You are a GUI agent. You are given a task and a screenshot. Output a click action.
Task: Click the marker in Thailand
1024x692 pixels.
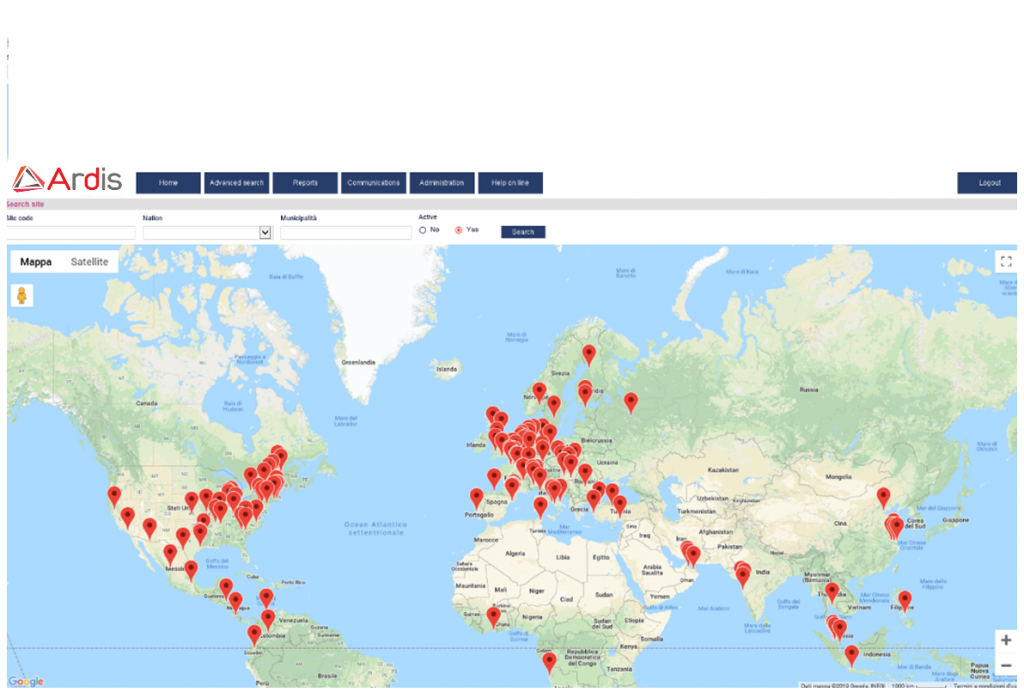click(x=831, y=593)
